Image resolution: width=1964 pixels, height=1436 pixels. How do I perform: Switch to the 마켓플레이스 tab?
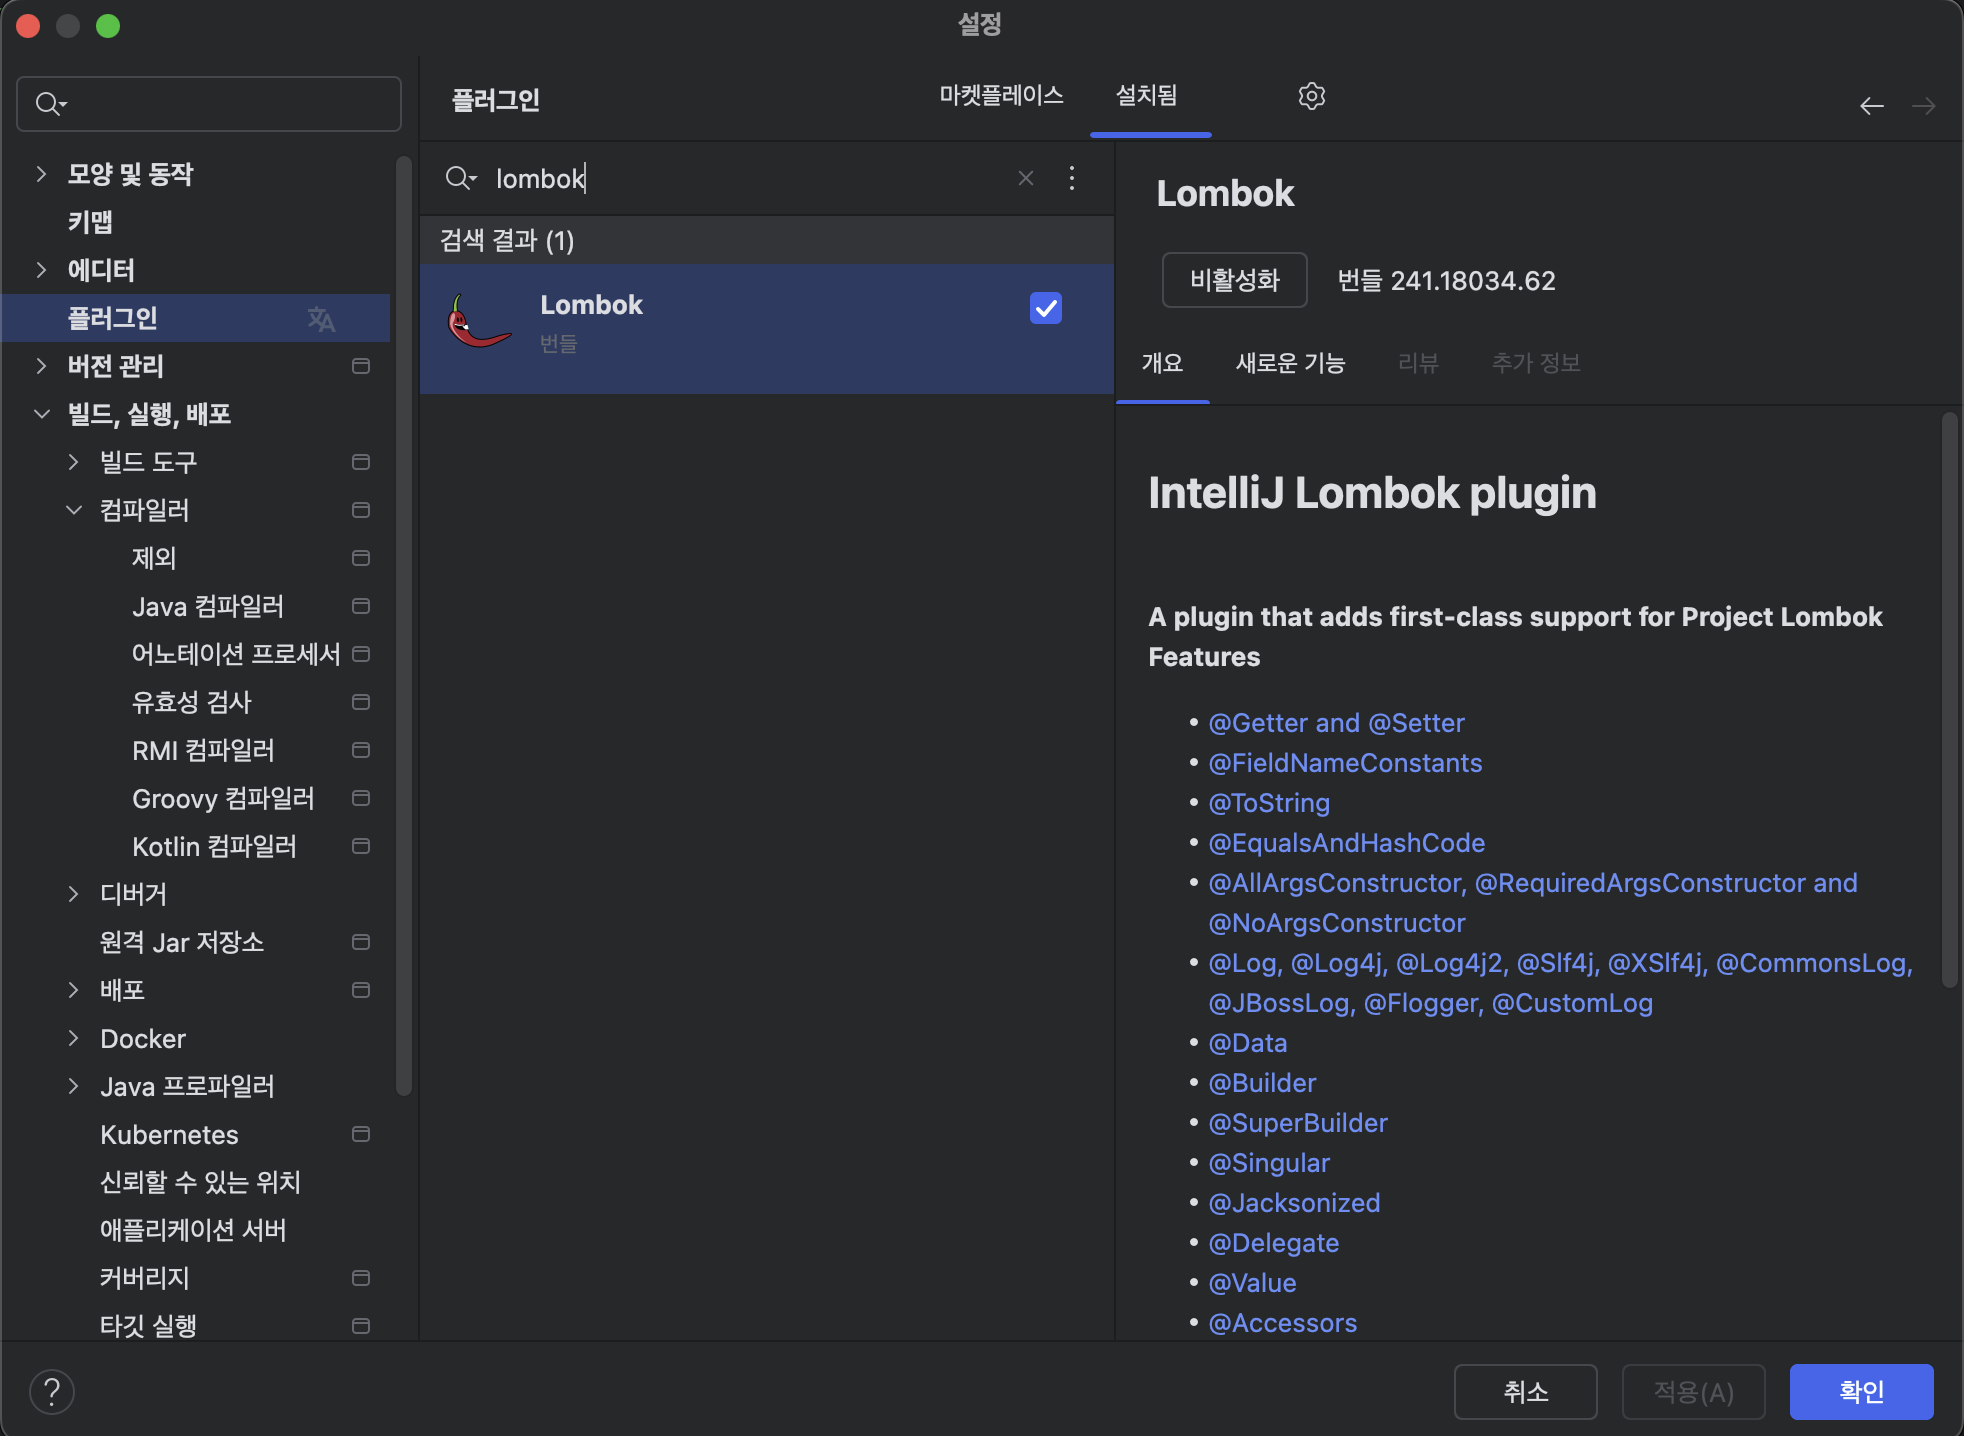coord(1001,96)
